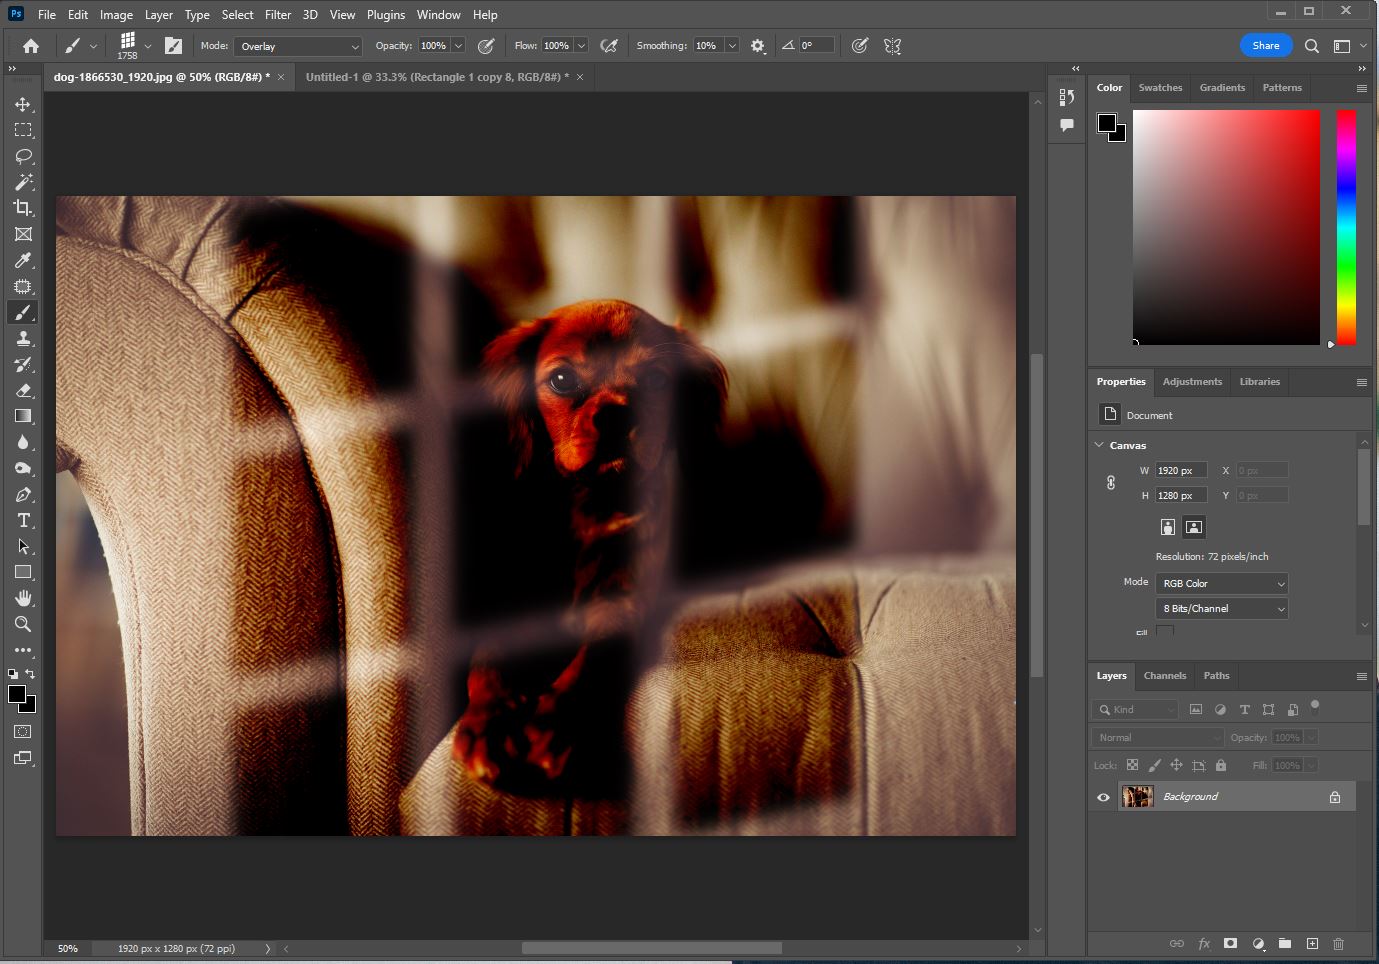
Task: Select the Brush tool in toolbar
Action: point(23,312)
